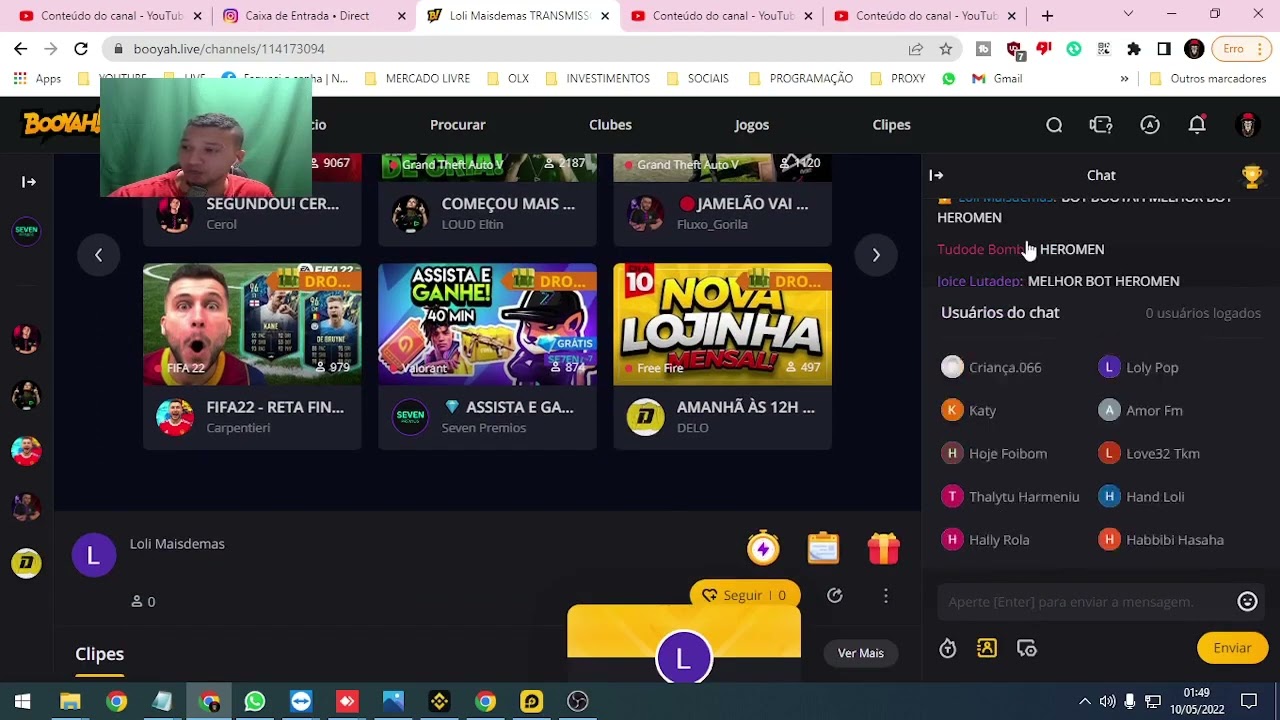Click the Windows Start button
Viewport: 1280px width, 720px height.
(22, 702)
